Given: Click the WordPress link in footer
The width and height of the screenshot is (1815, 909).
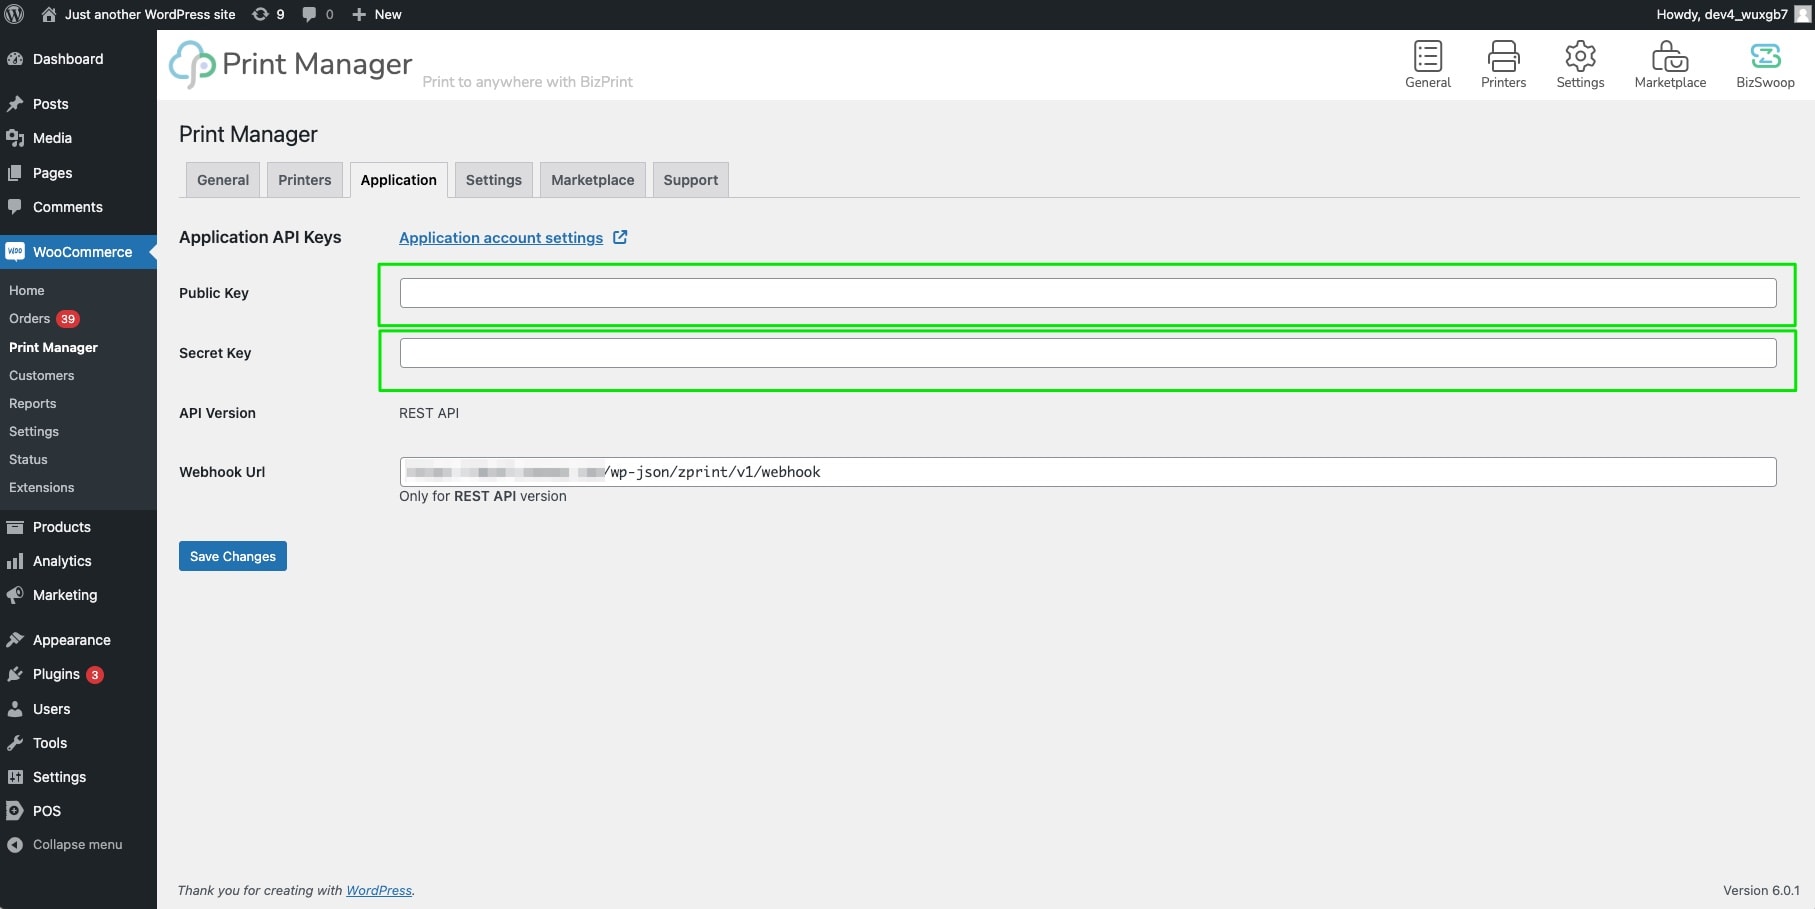Looking at the screenshot, I should click(378, 890).
